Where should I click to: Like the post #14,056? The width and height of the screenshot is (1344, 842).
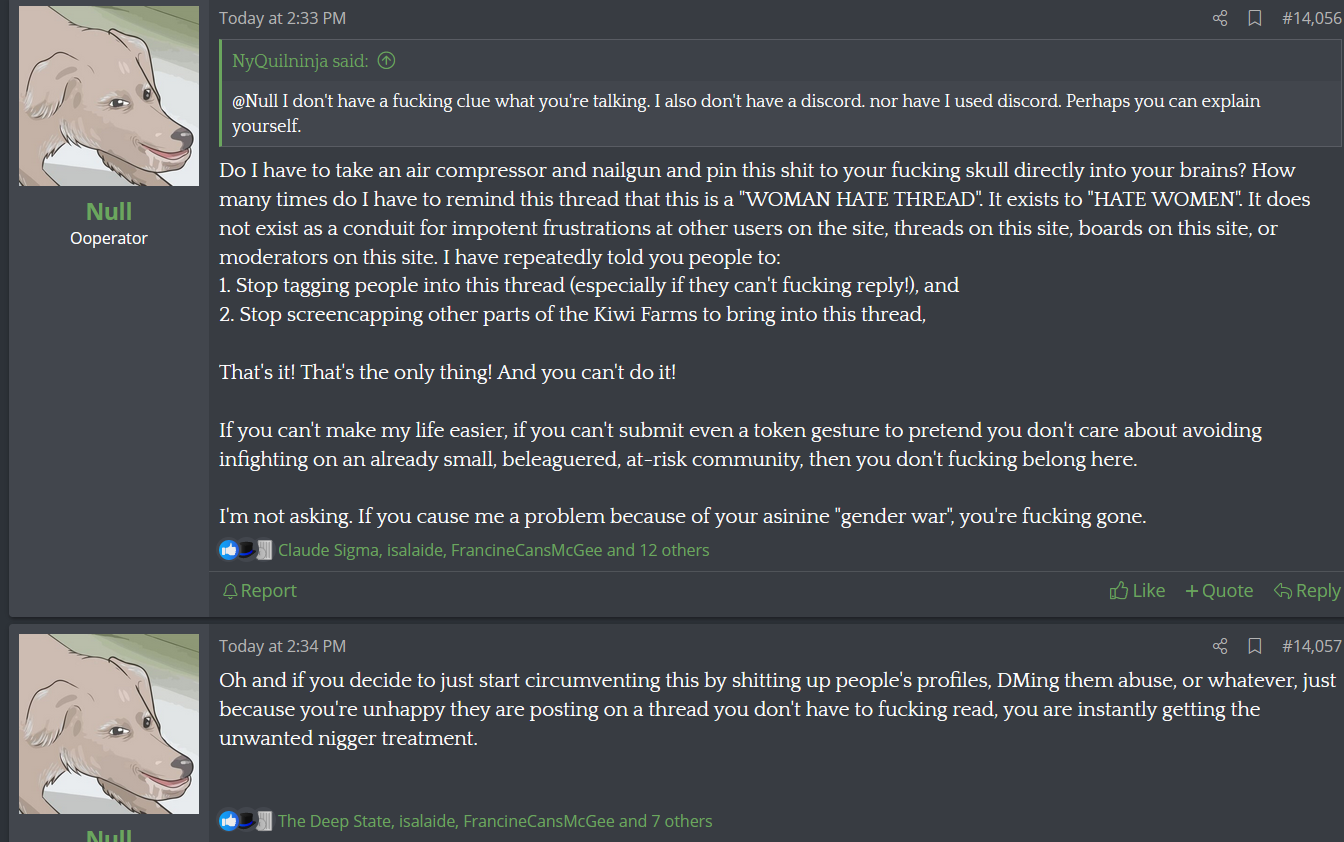click(x=1137, y=591)
